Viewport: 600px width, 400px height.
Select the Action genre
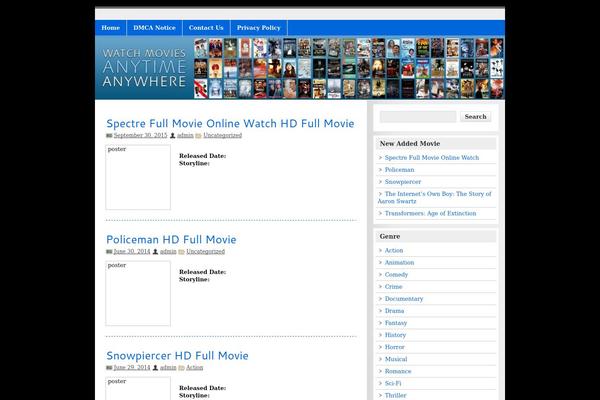[394, 250]
